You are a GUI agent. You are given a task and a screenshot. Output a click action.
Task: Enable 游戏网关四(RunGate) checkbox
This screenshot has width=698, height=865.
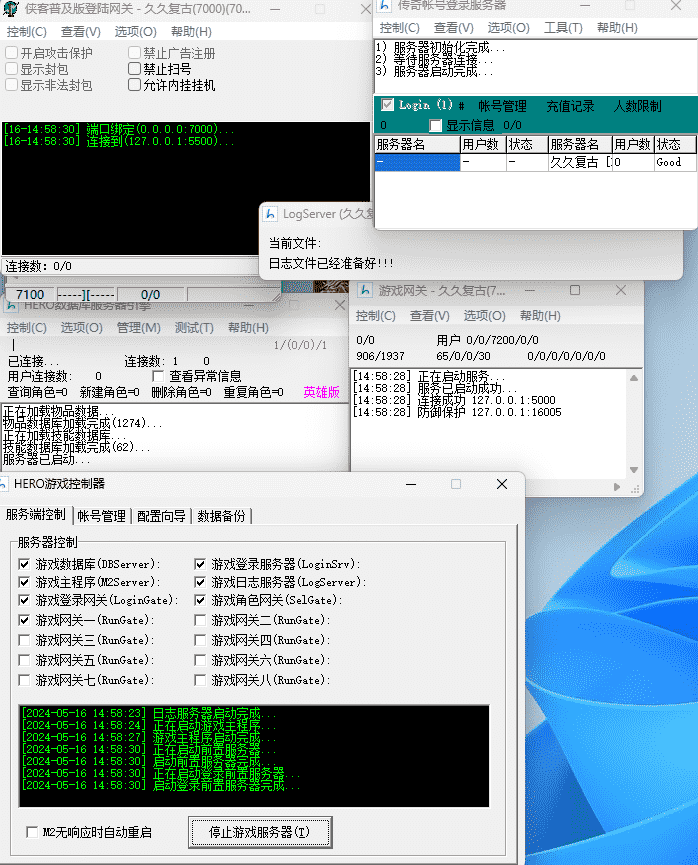click(x=200, y=640)
